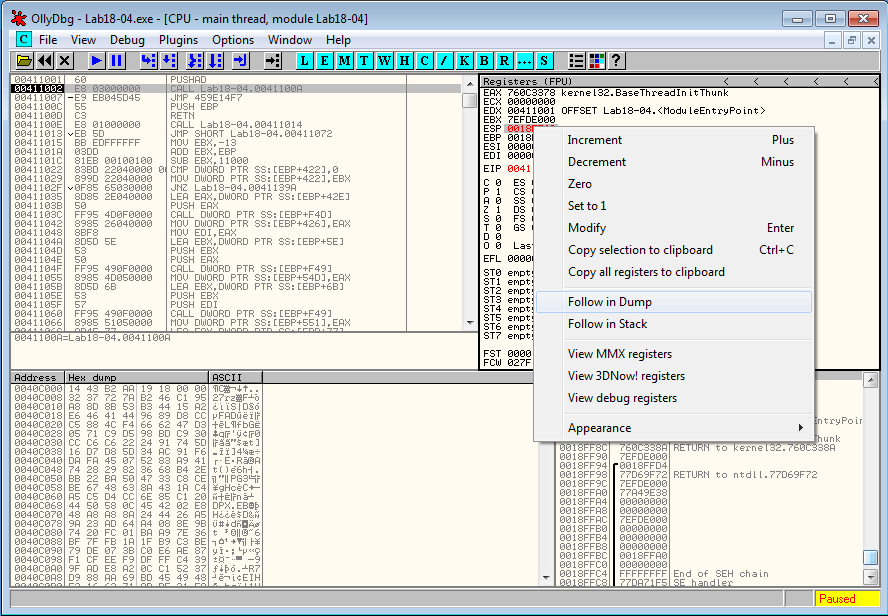This screenshot has height=616, width=888.
Task: Click the stack pane vertical scrollbar thumb
Action: [x=870, y=557]
